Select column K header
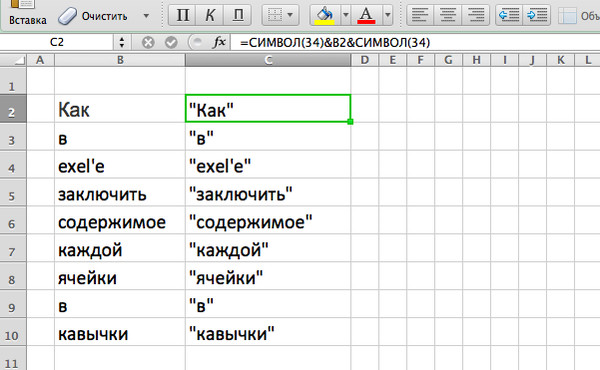The width and height of the screenshot is (600, 370). tap(561, 60)
